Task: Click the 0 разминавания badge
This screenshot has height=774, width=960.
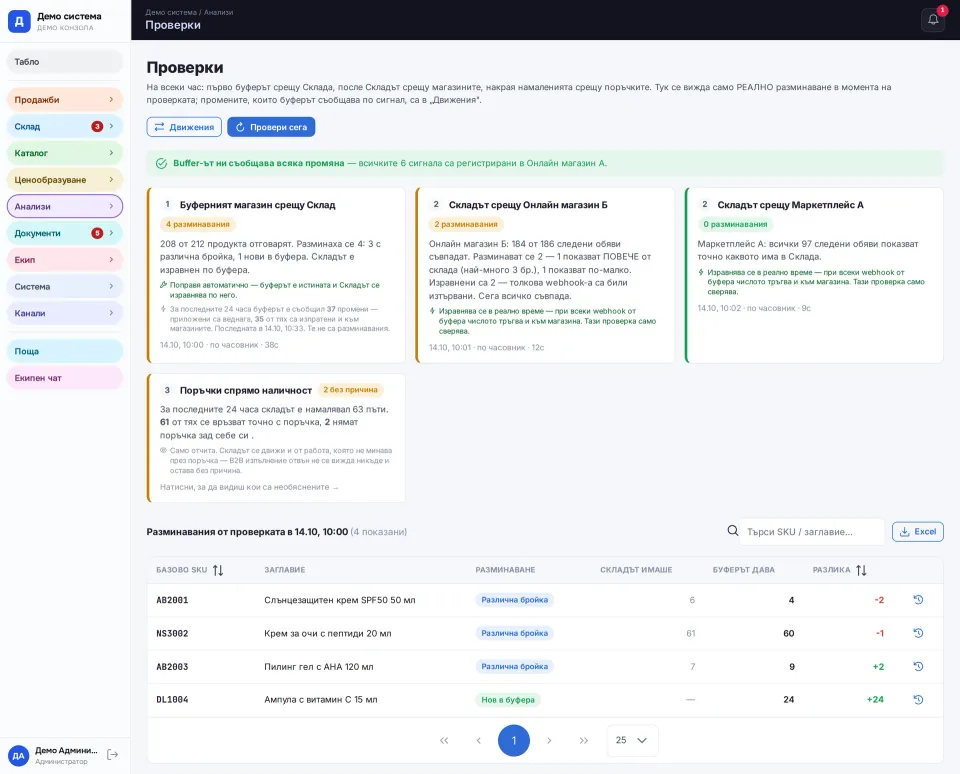Action: (735, 224)
